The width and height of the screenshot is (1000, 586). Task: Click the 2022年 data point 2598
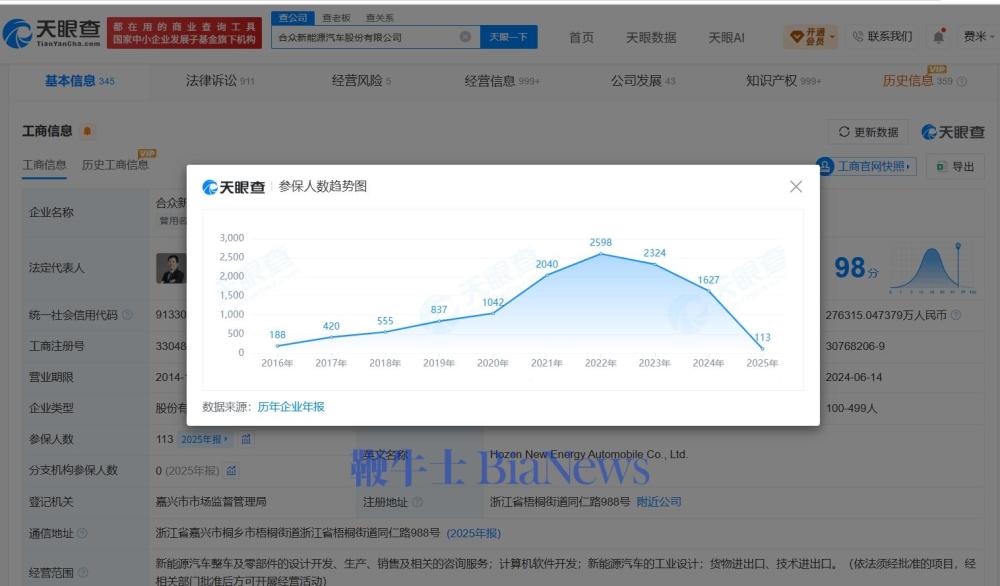(x=600, y=254)
